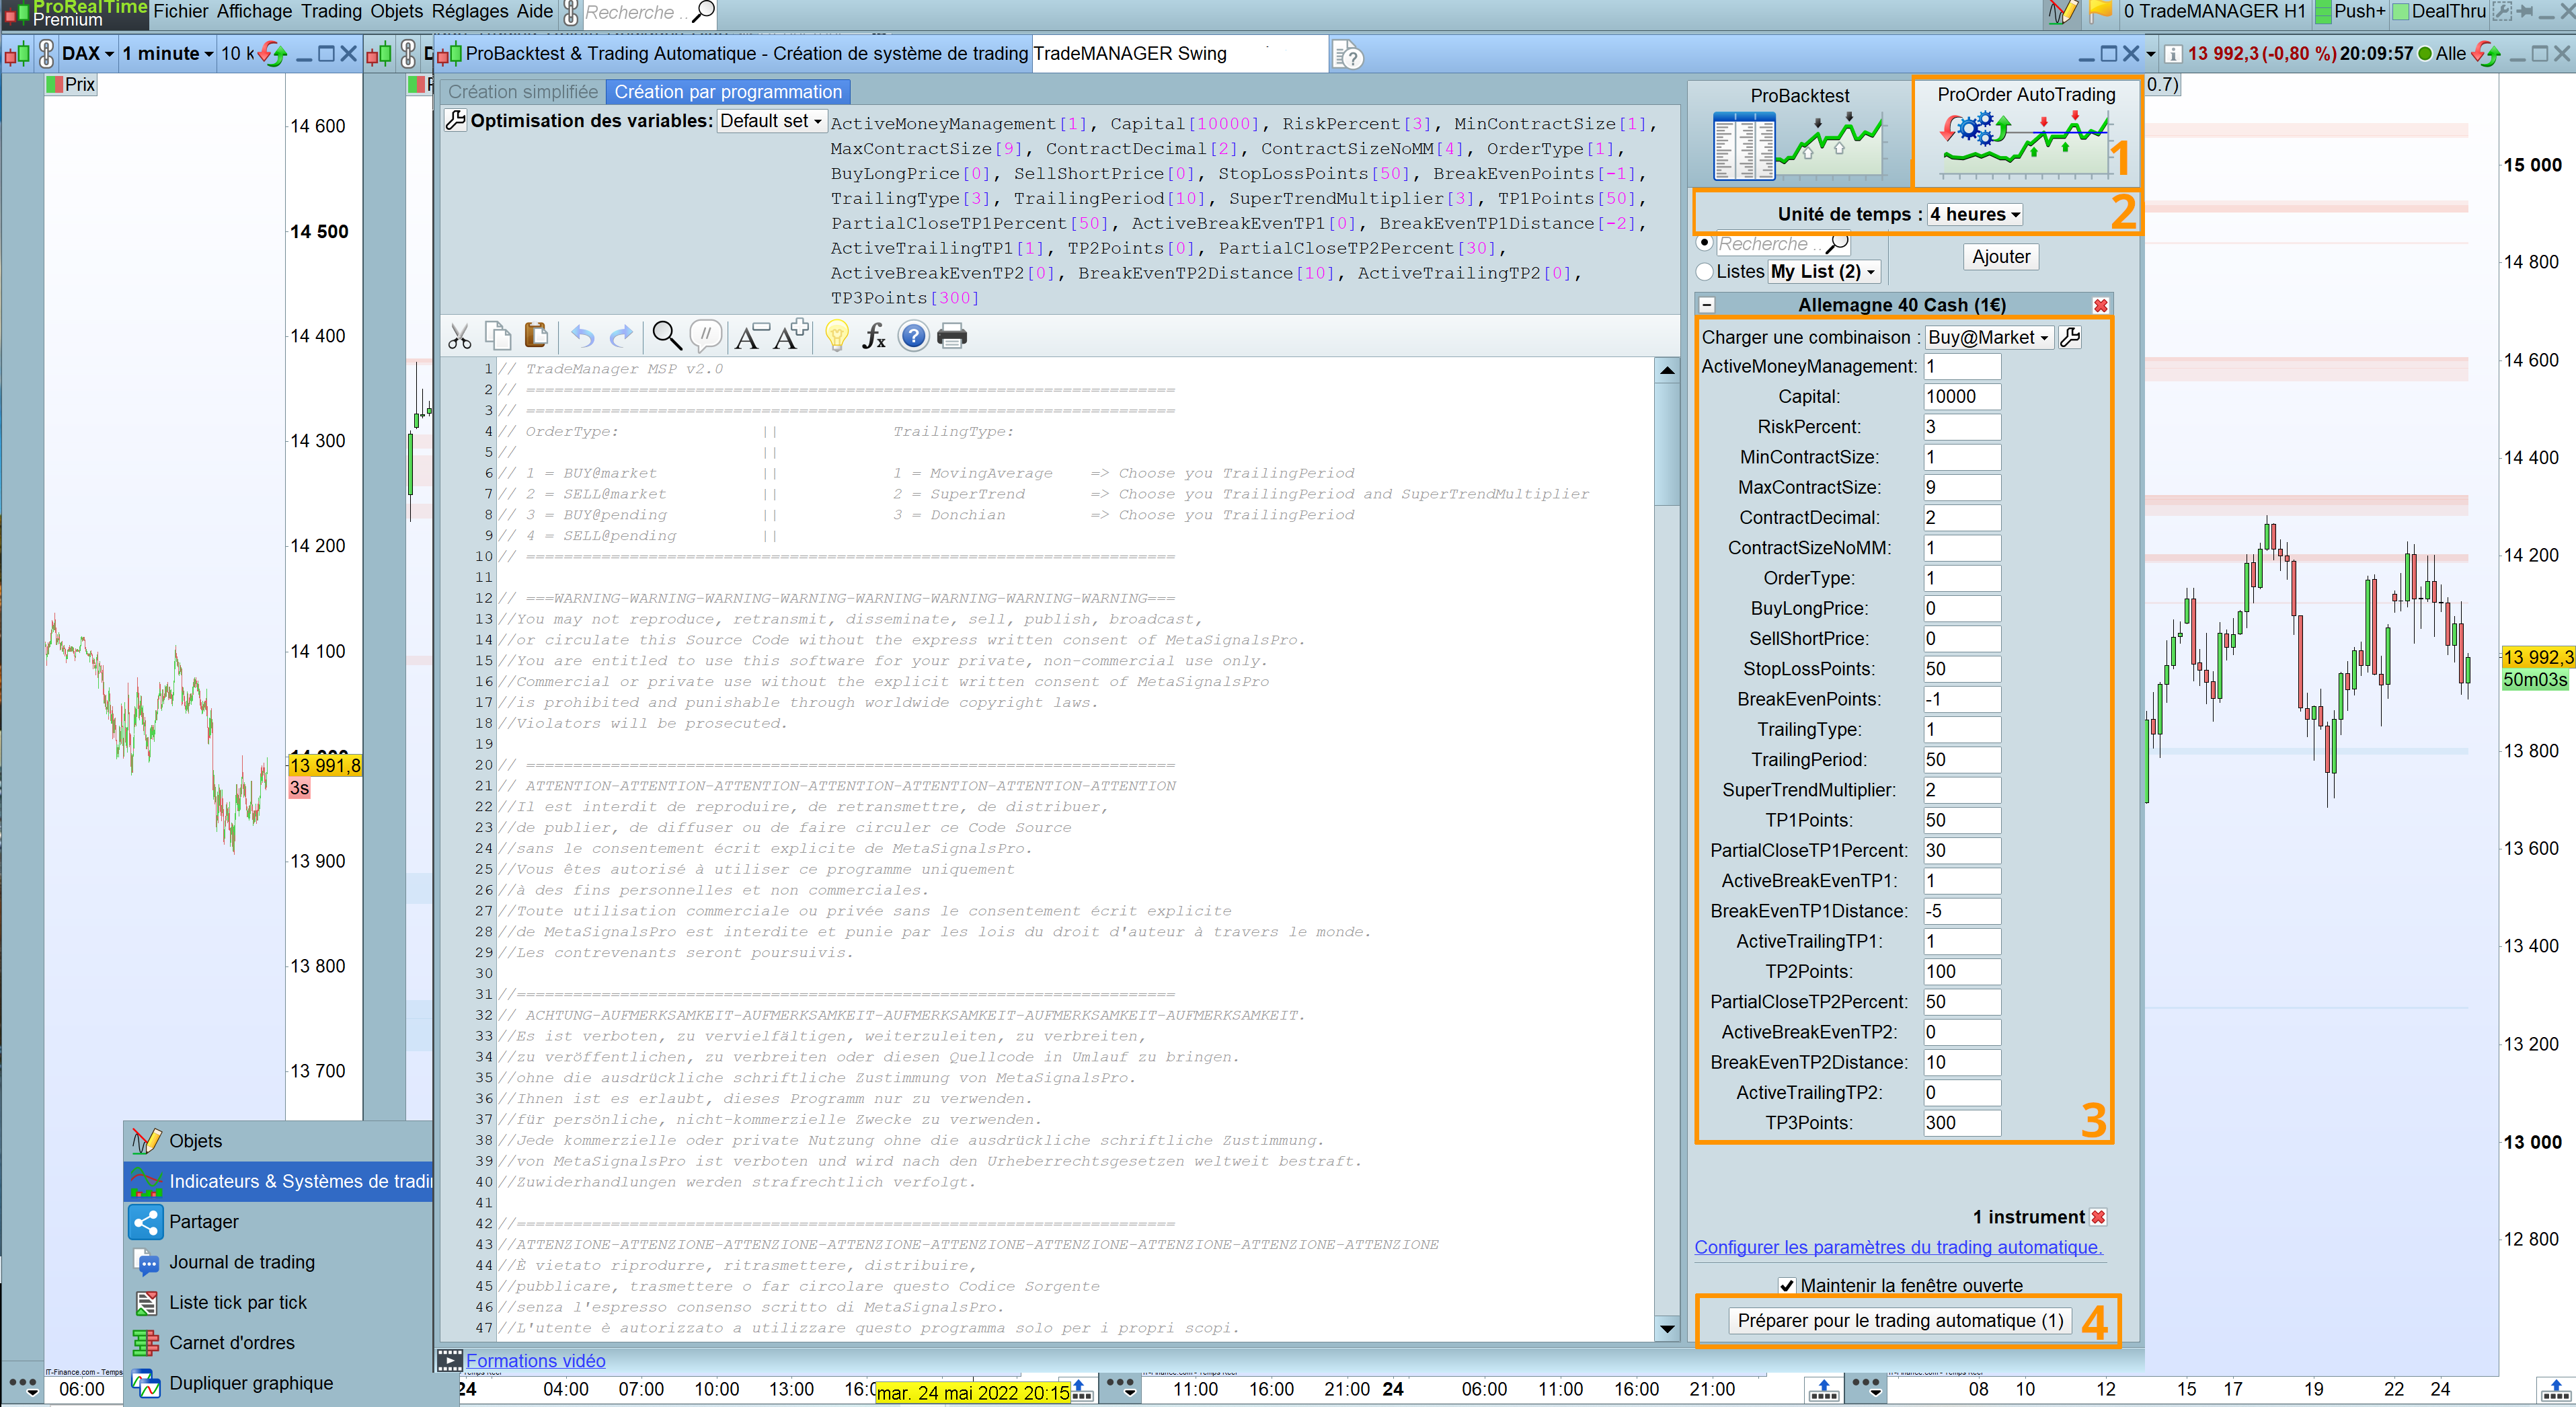Viewport: 2576px width, 1407px height.
Task: Open Partager in the side menu
Action: tap(278, 1222)
